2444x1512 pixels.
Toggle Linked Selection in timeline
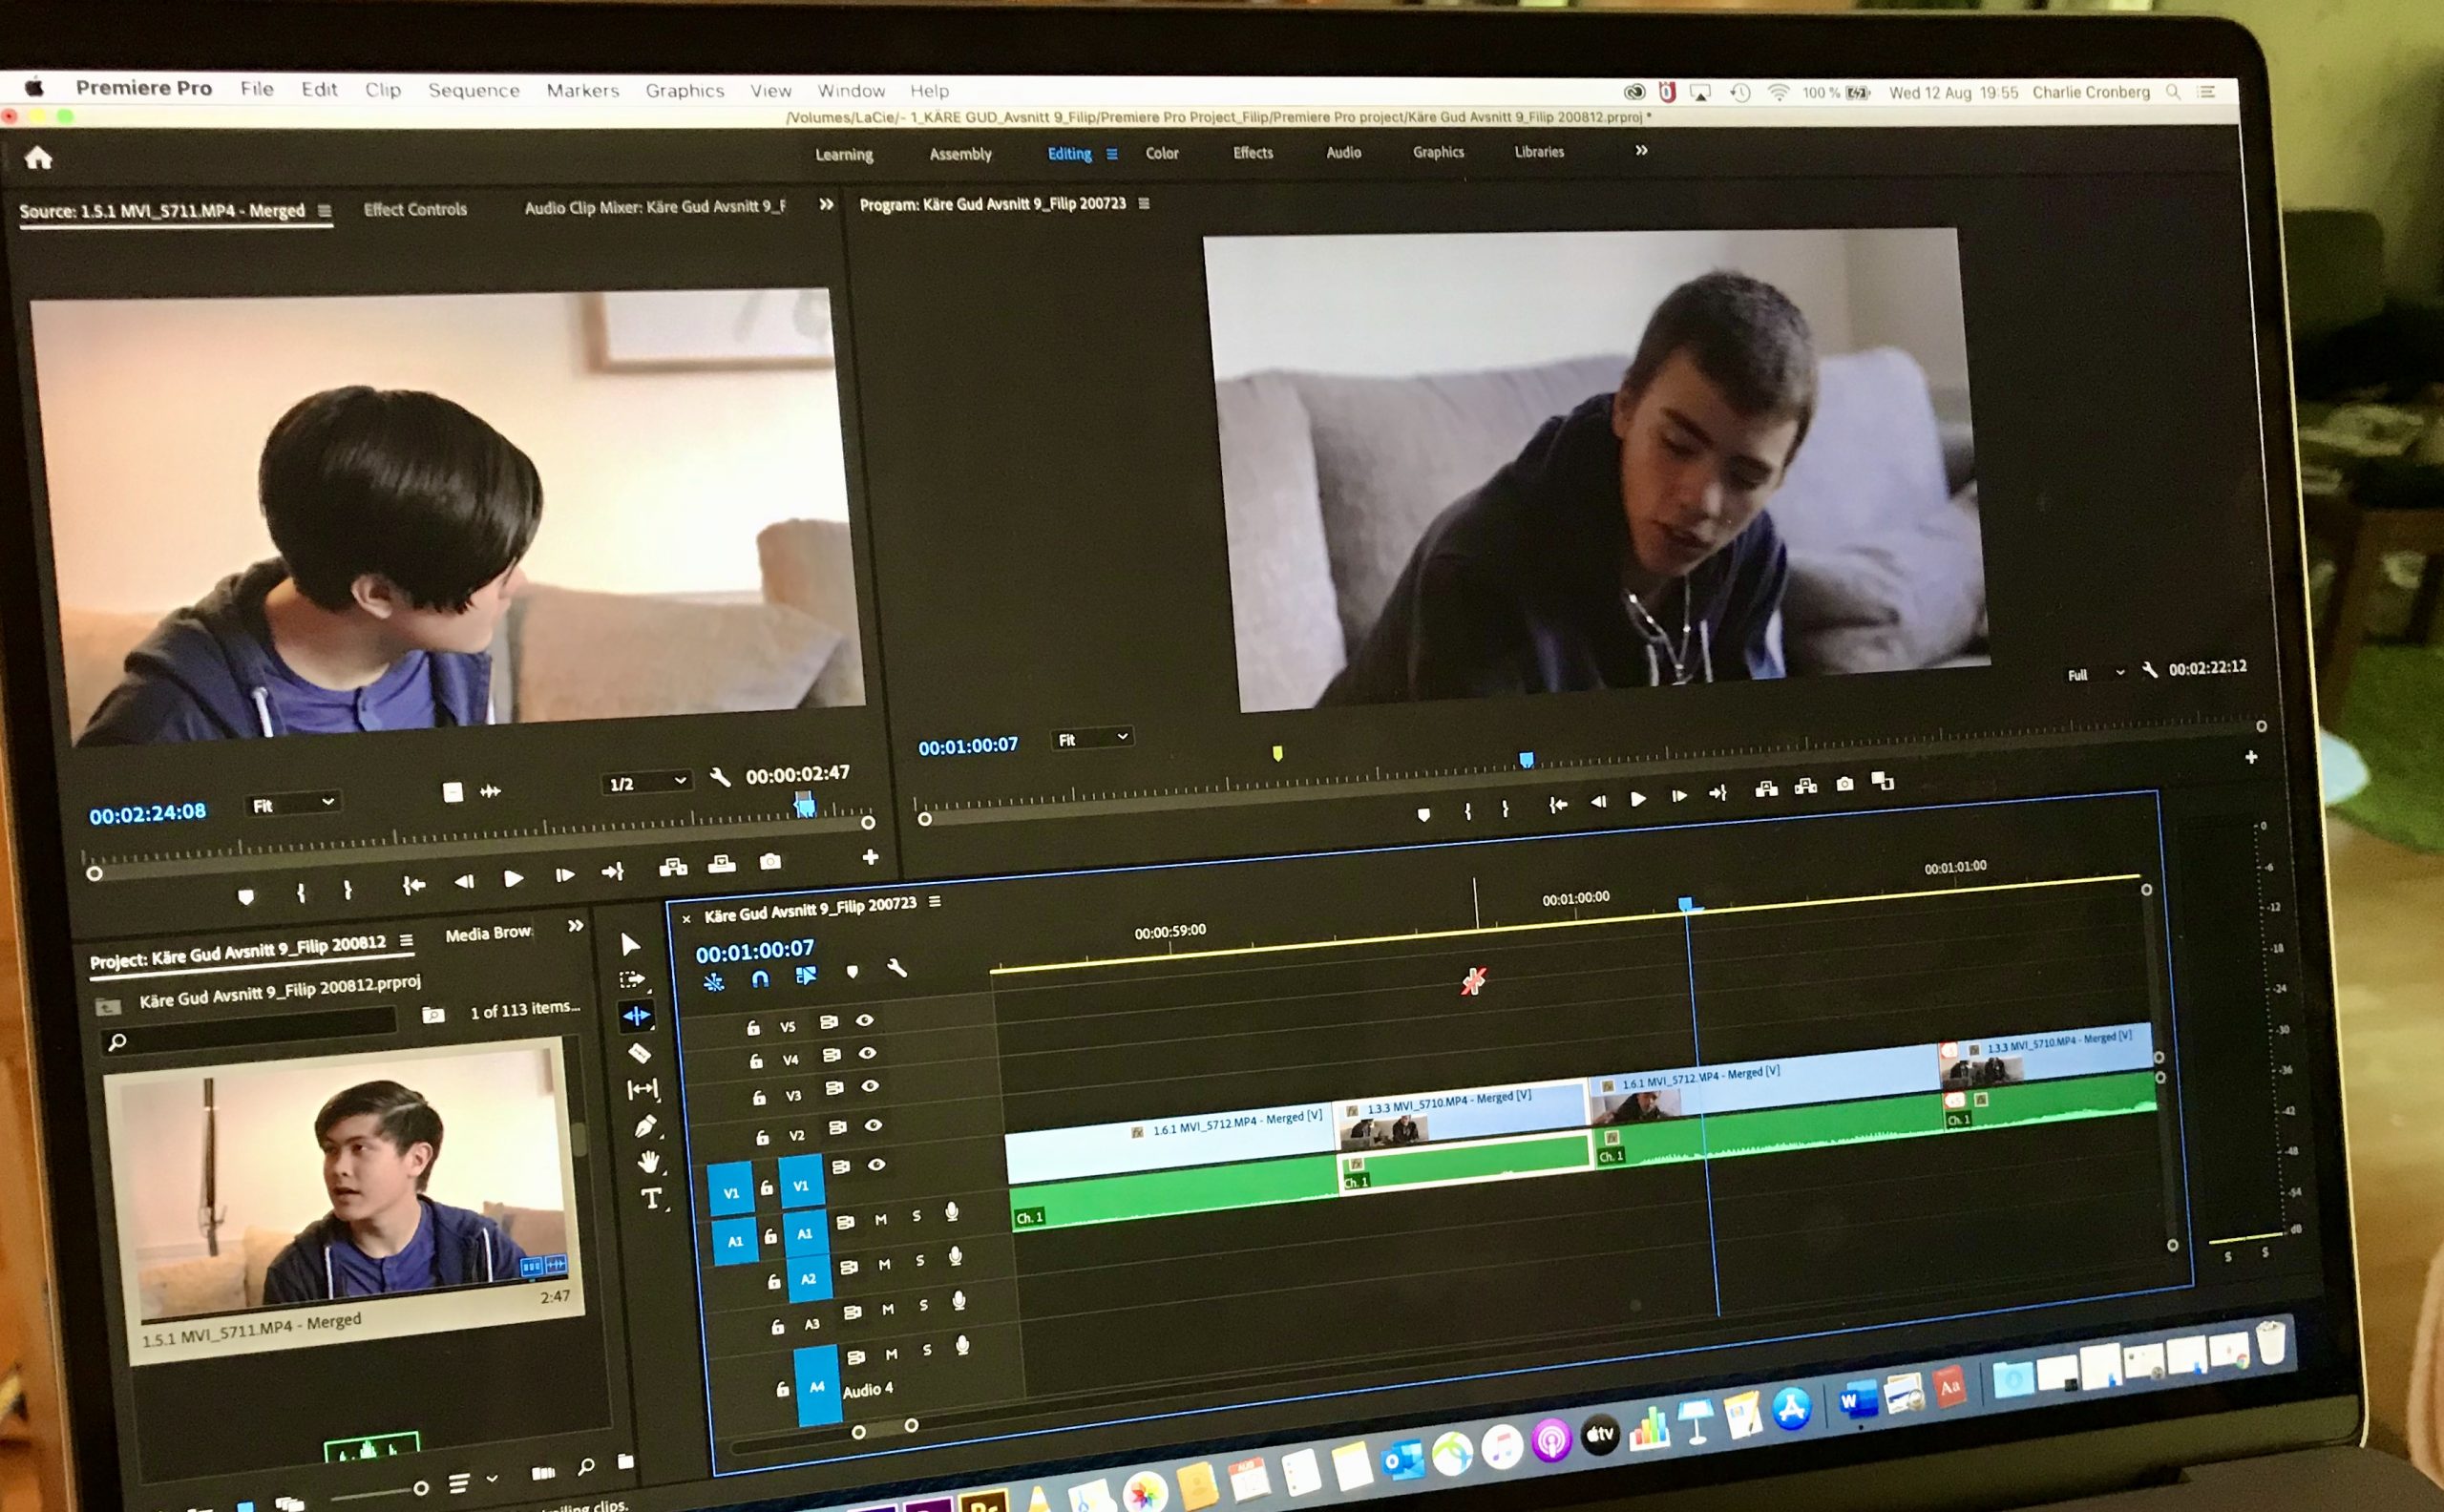pos(805,975)
